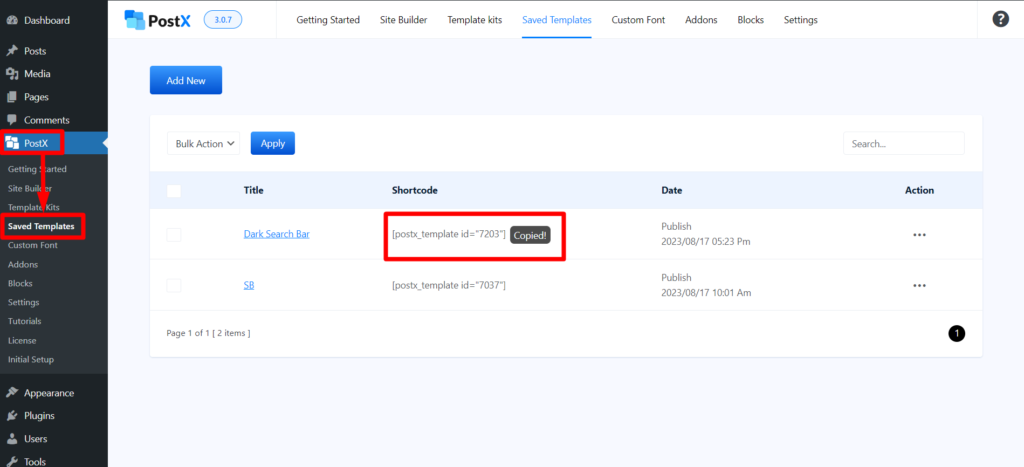Open the SB template link
Image resolution: width=1024 pixels, height=467 pixels.
pyautogui.click(x=249, y=285)
